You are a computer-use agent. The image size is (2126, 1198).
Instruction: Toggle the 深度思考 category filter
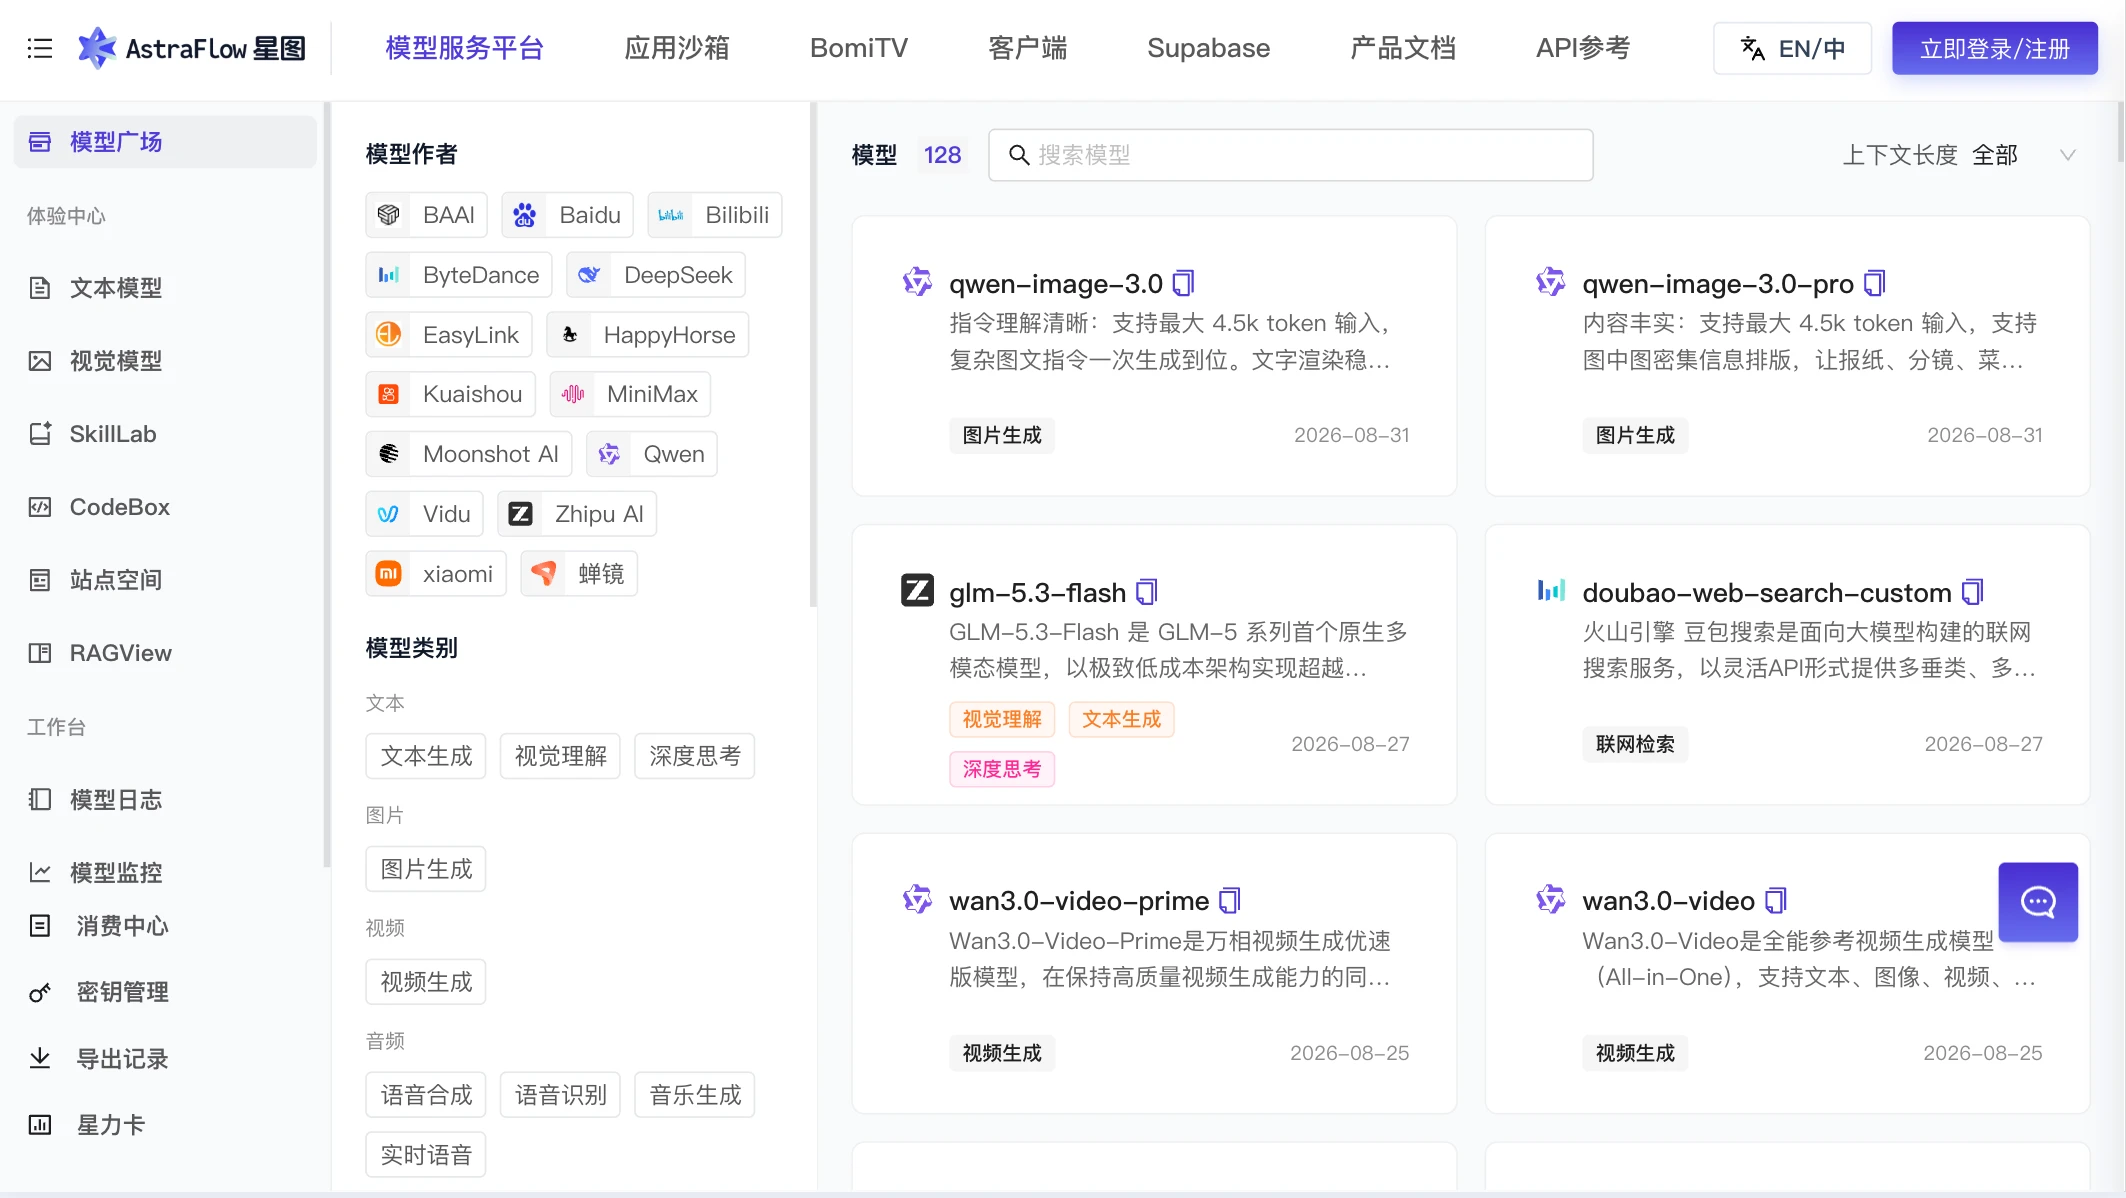(694, 756)
